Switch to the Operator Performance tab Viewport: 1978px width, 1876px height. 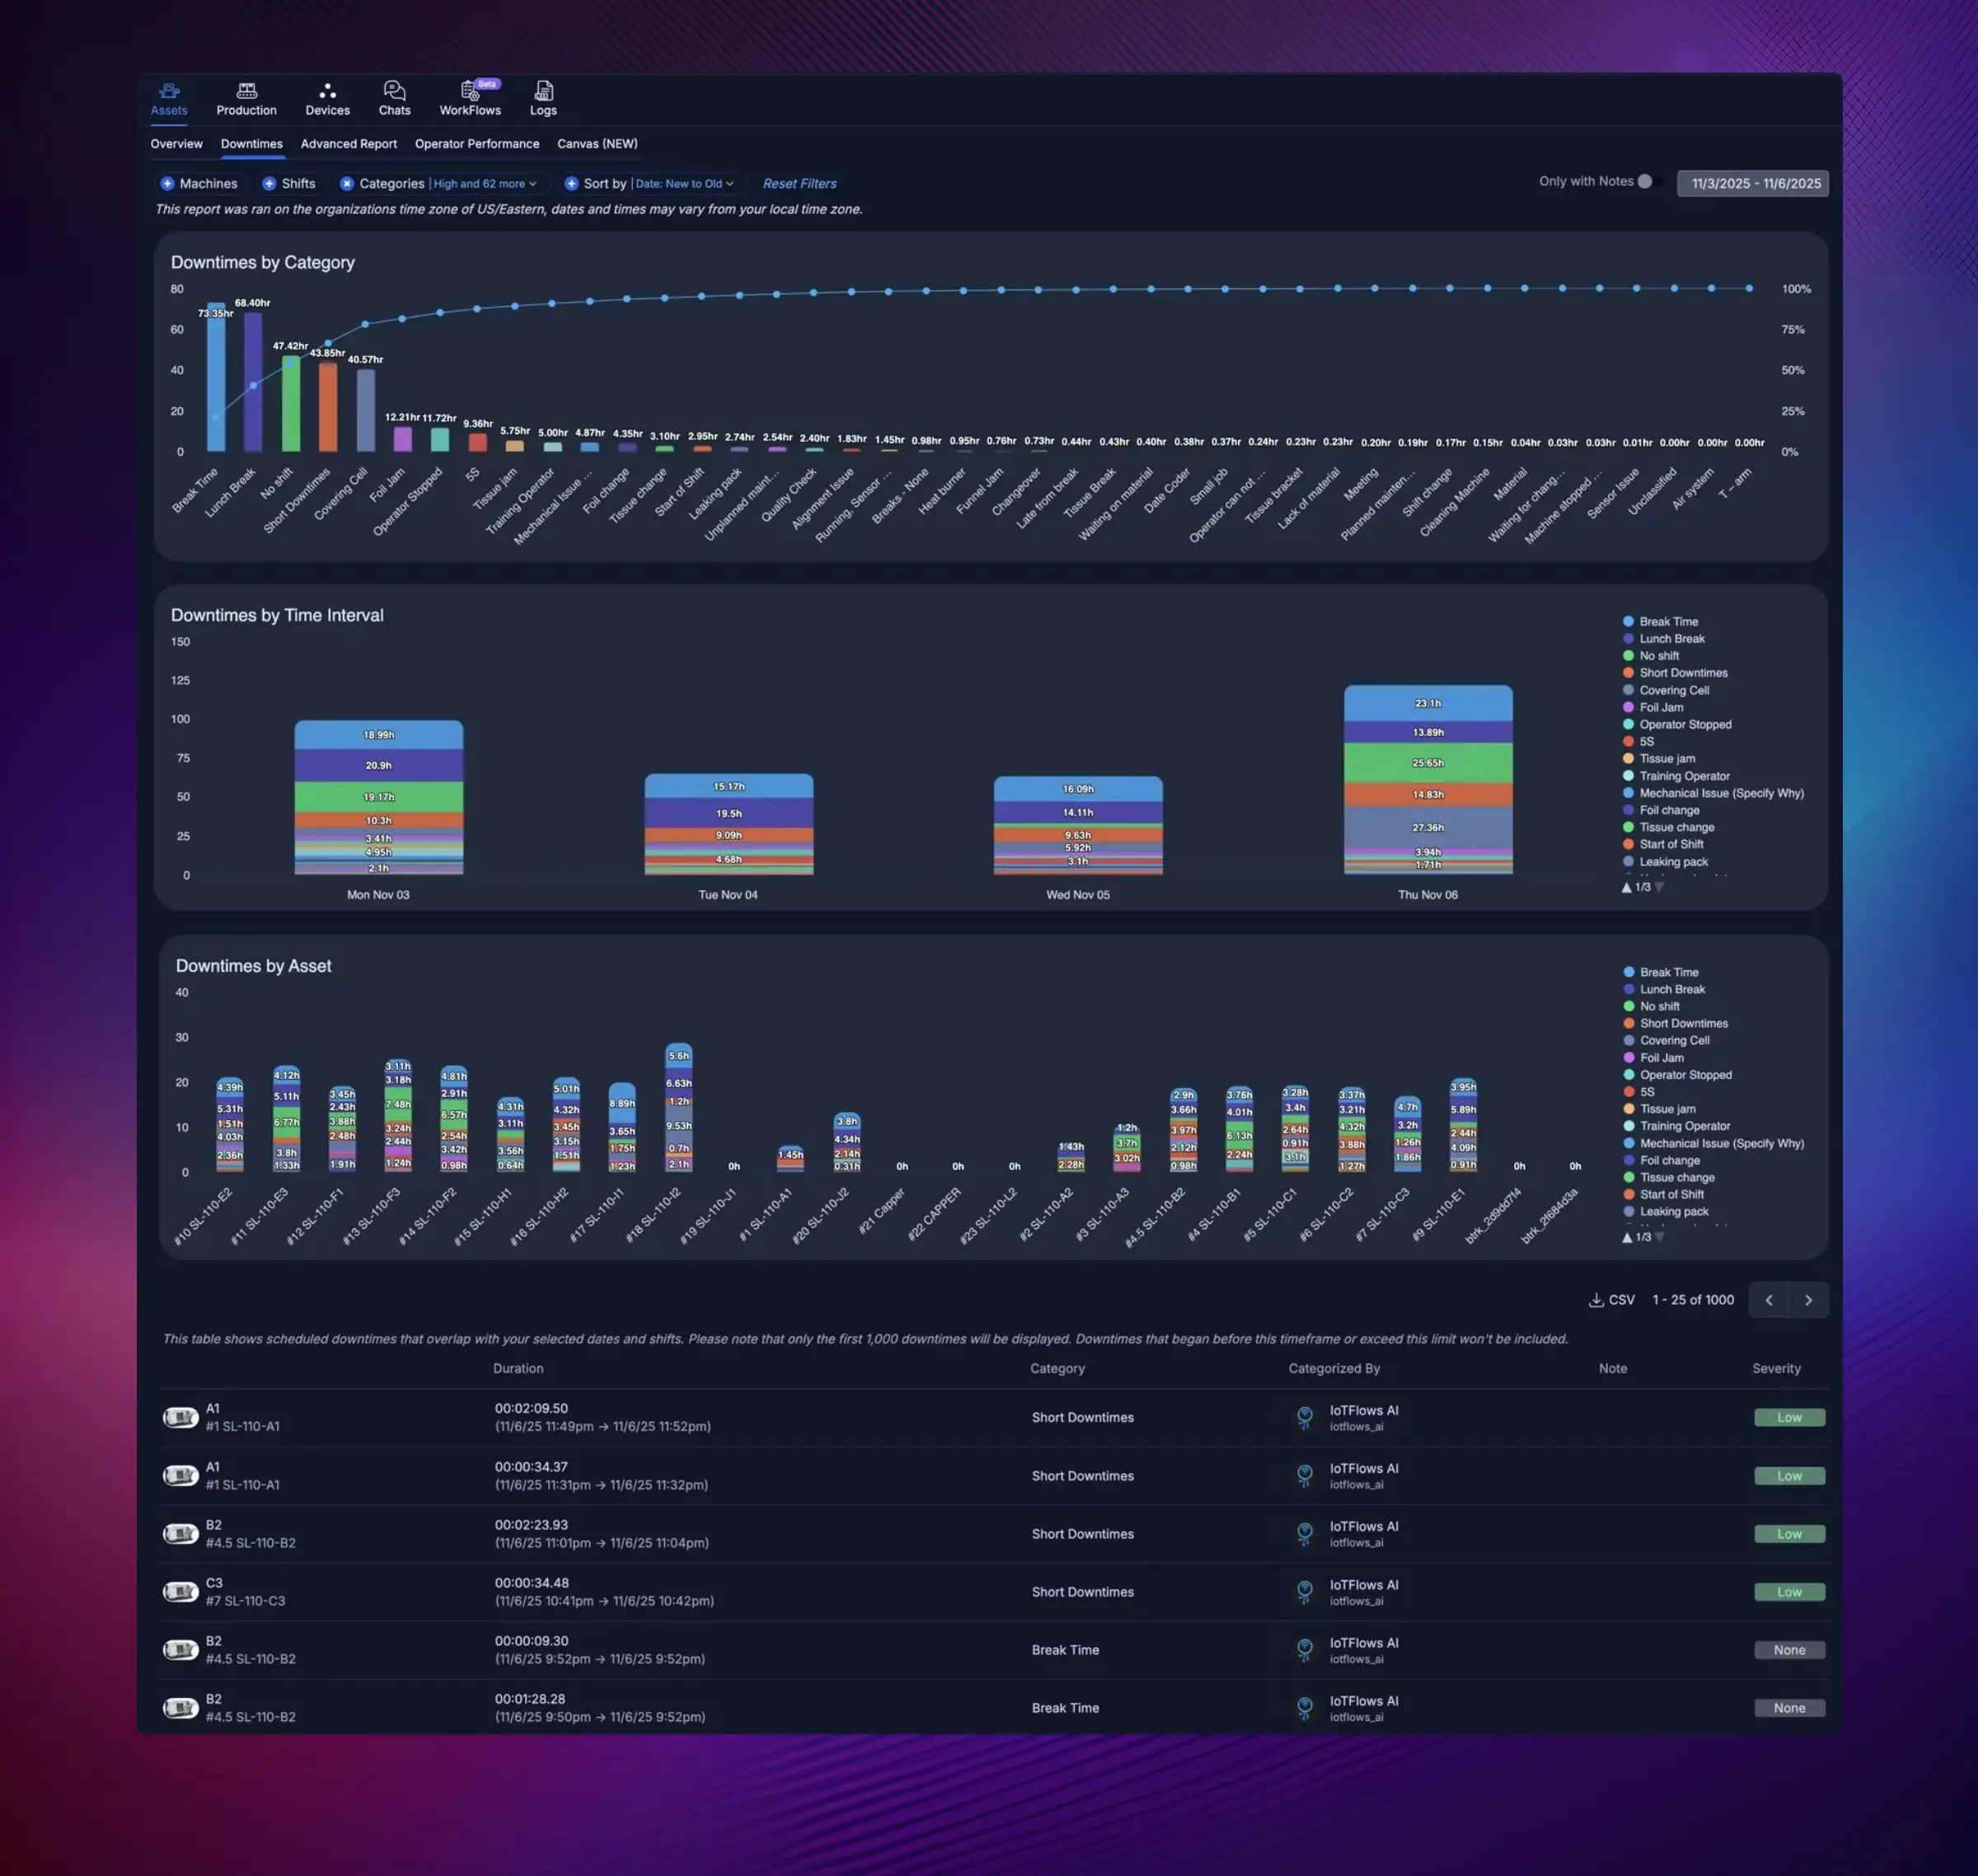pyautogui.click(x=476, y=144)
